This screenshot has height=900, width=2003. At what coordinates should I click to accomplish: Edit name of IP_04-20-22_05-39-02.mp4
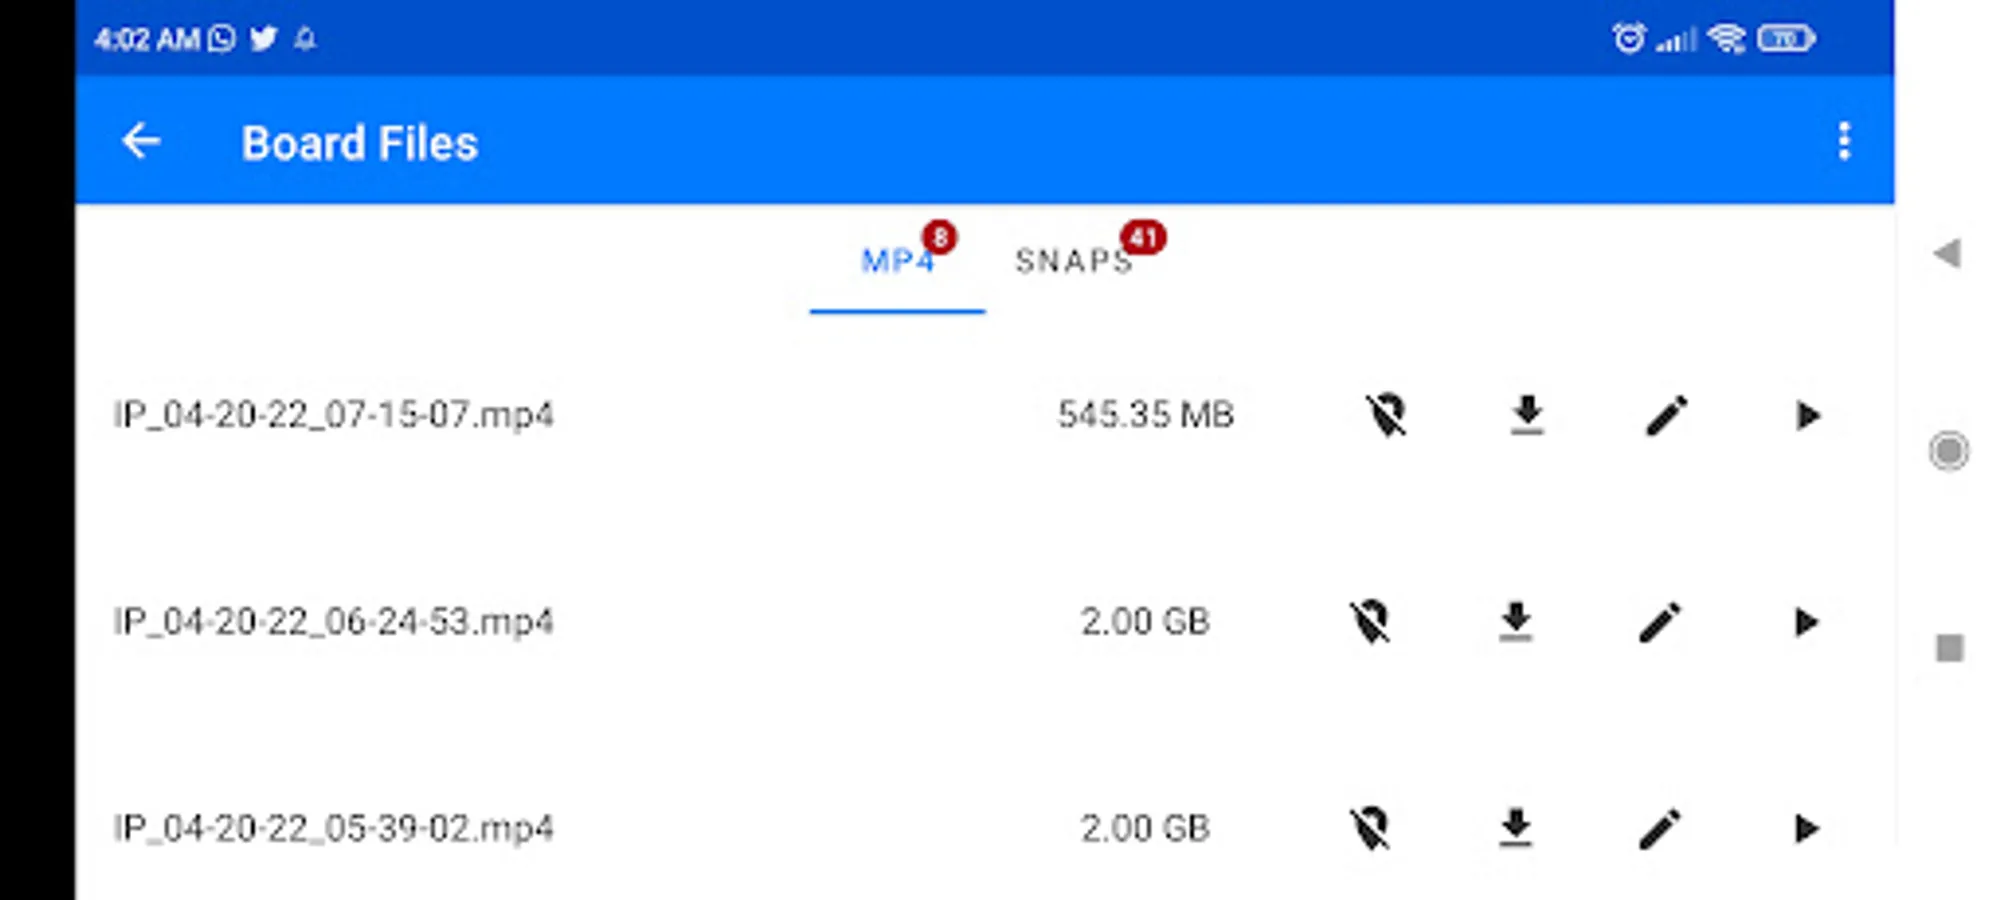[x=1660, y=828]
